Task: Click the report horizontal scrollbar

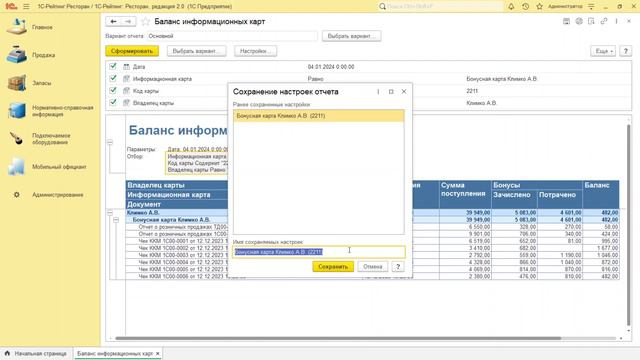Action: tap(338, 338)
